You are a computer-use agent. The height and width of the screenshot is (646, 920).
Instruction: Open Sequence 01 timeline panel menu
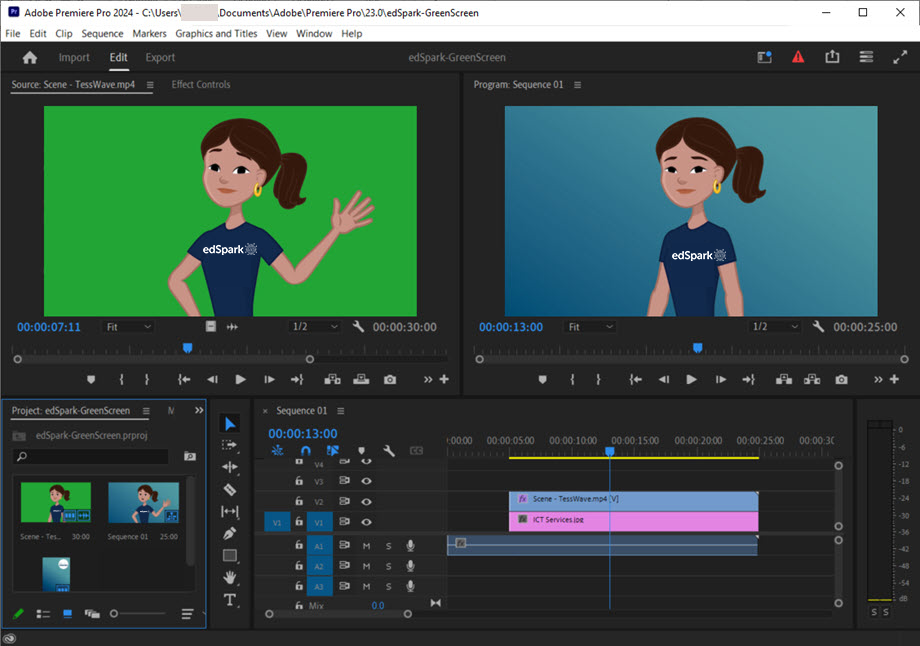[341, 411]
